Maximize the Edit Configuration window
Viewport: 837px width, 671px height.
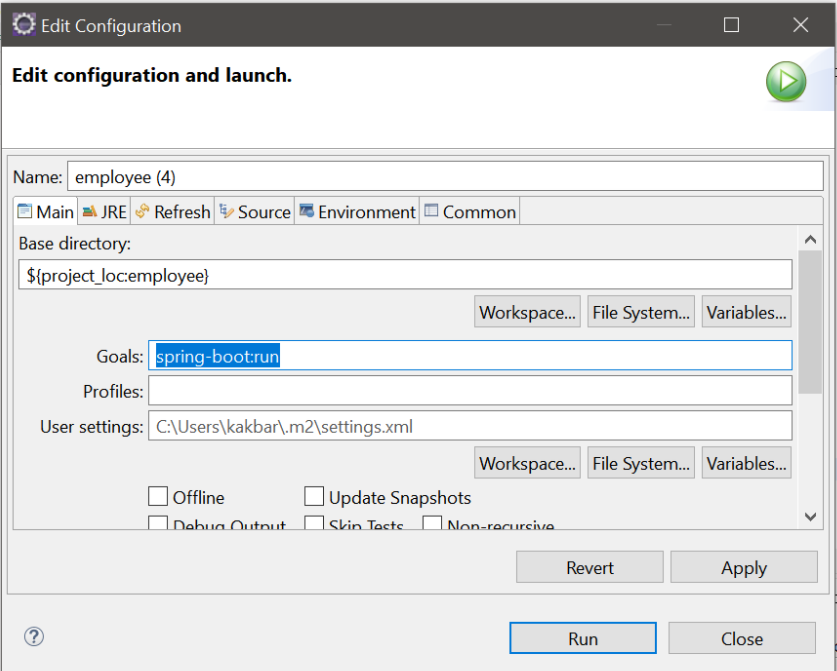pos(731,25)
